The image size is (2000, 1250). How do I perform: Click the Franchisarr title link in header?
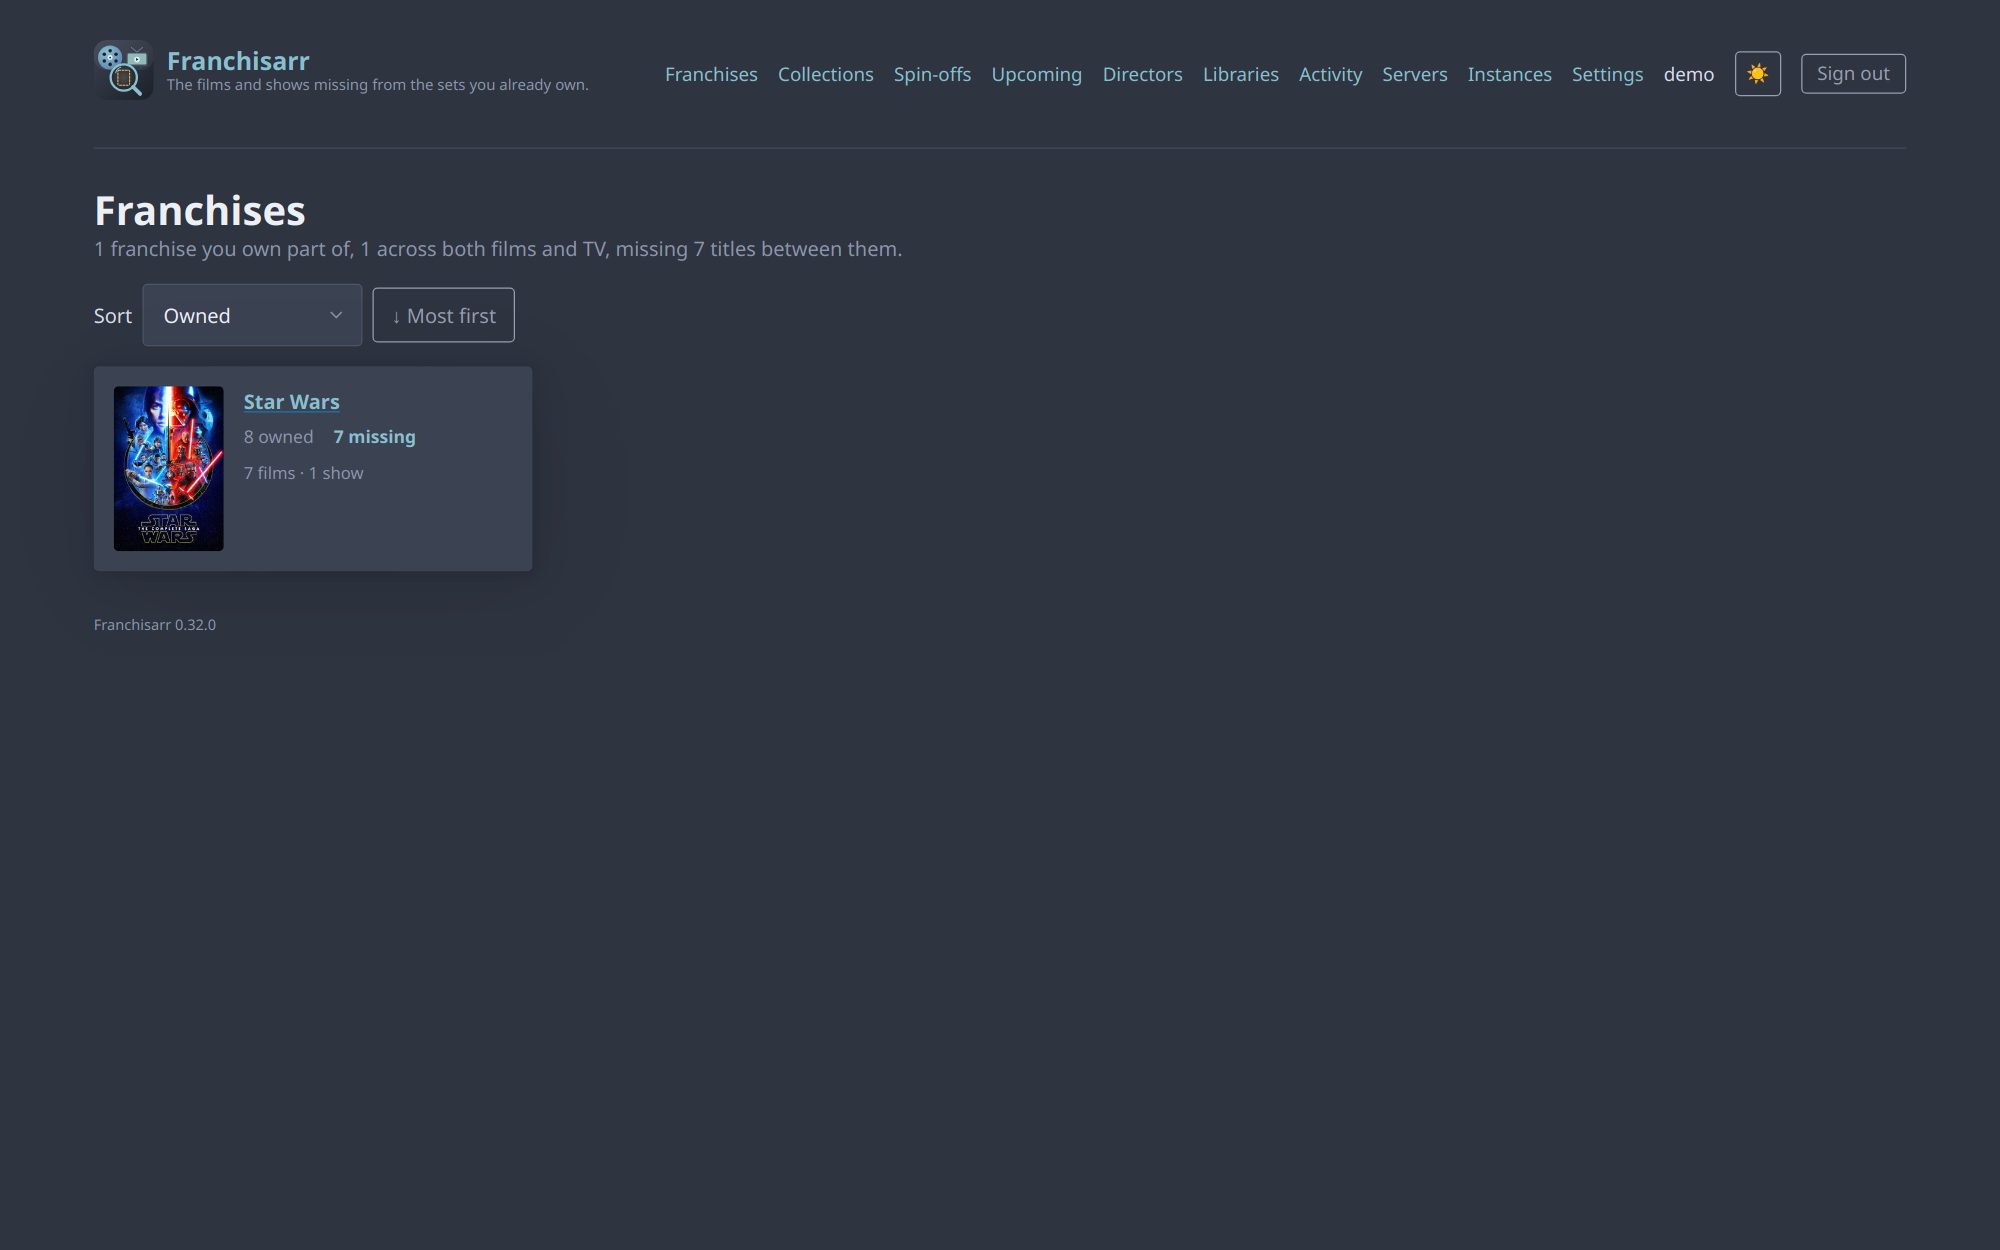click(x=238, y=60)
